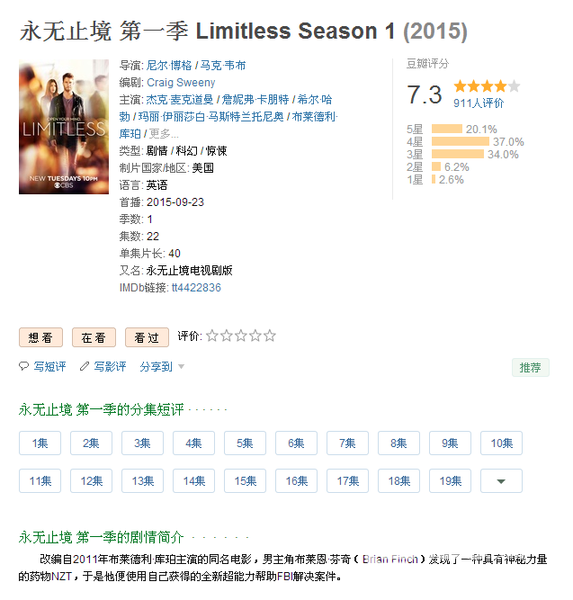Open the 911人评价 ratings link

point(478,103)
